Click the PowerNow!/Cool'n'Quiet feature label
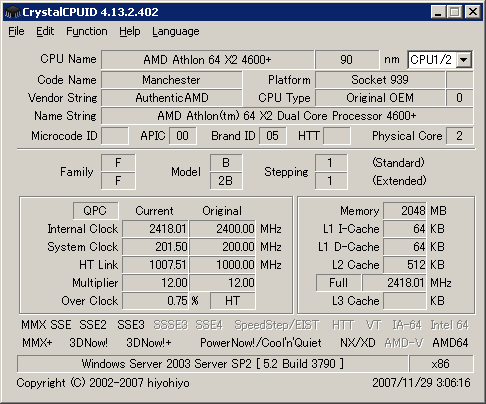The width and height of the screenshot is (486, 404). pos(261,343)
